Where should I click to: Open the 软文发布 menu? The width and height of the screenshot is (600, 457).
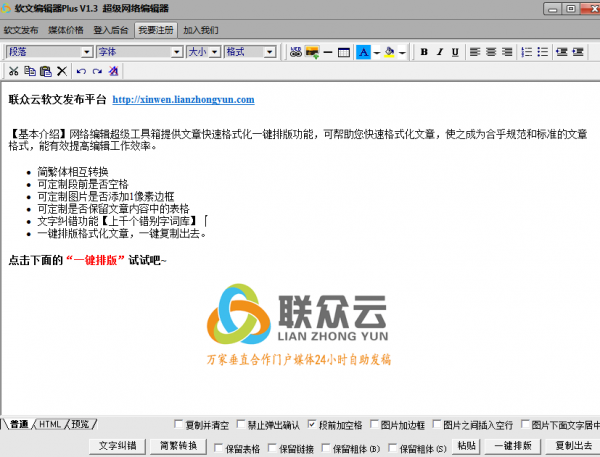[x=21, y=30]
